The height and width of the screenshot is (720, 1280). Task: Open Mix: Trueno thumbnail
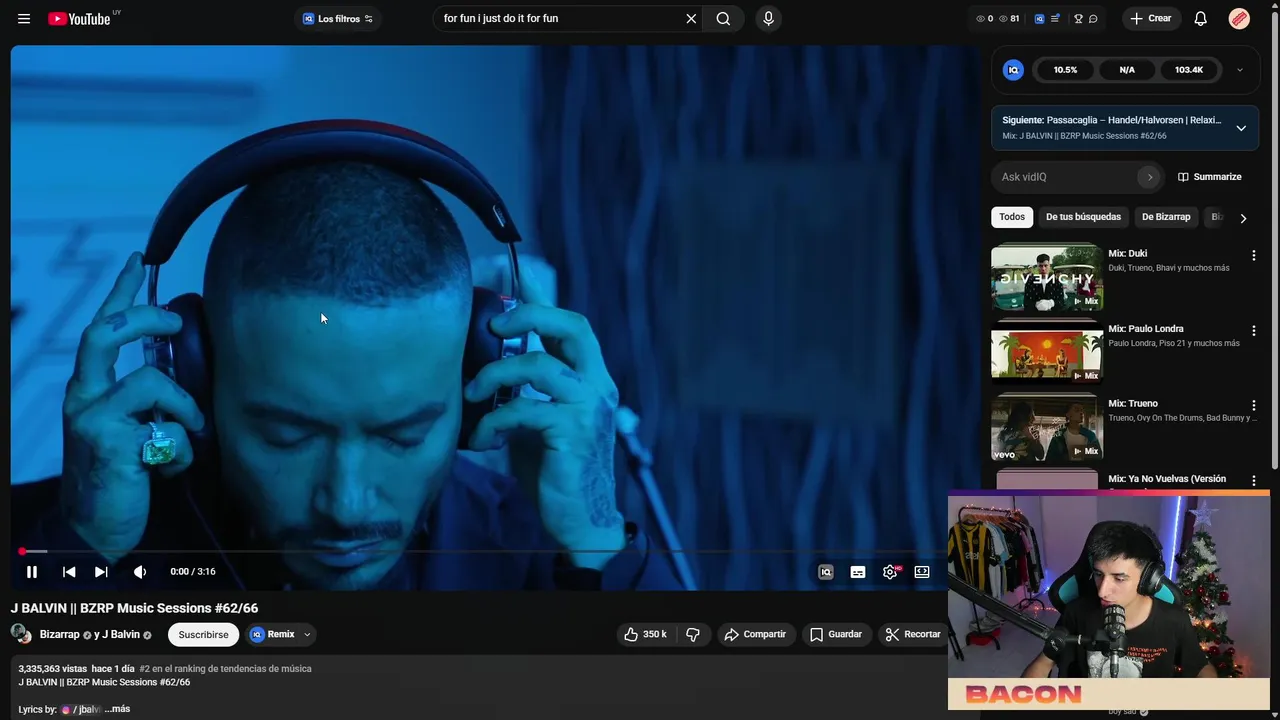[x=1047, y=428]
